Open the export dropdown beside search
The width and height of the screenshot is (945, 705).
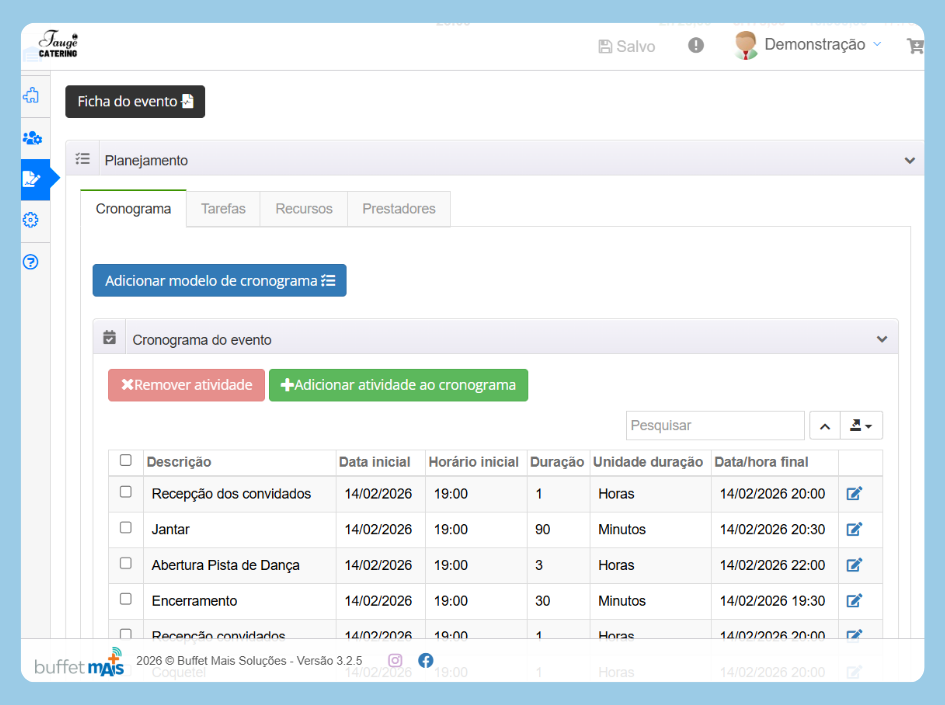(x=861, y=426)
